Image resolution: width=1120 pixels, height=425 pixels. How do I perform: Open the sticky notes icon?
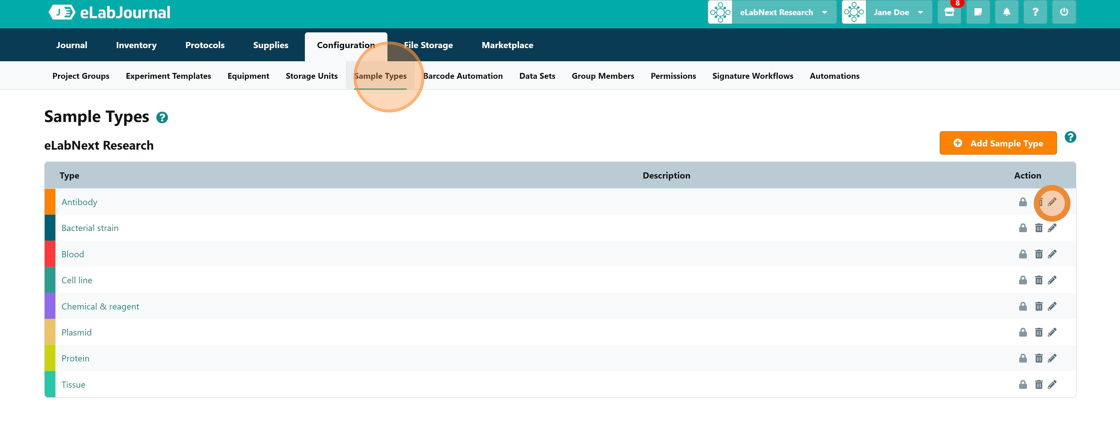coord(978,12)
